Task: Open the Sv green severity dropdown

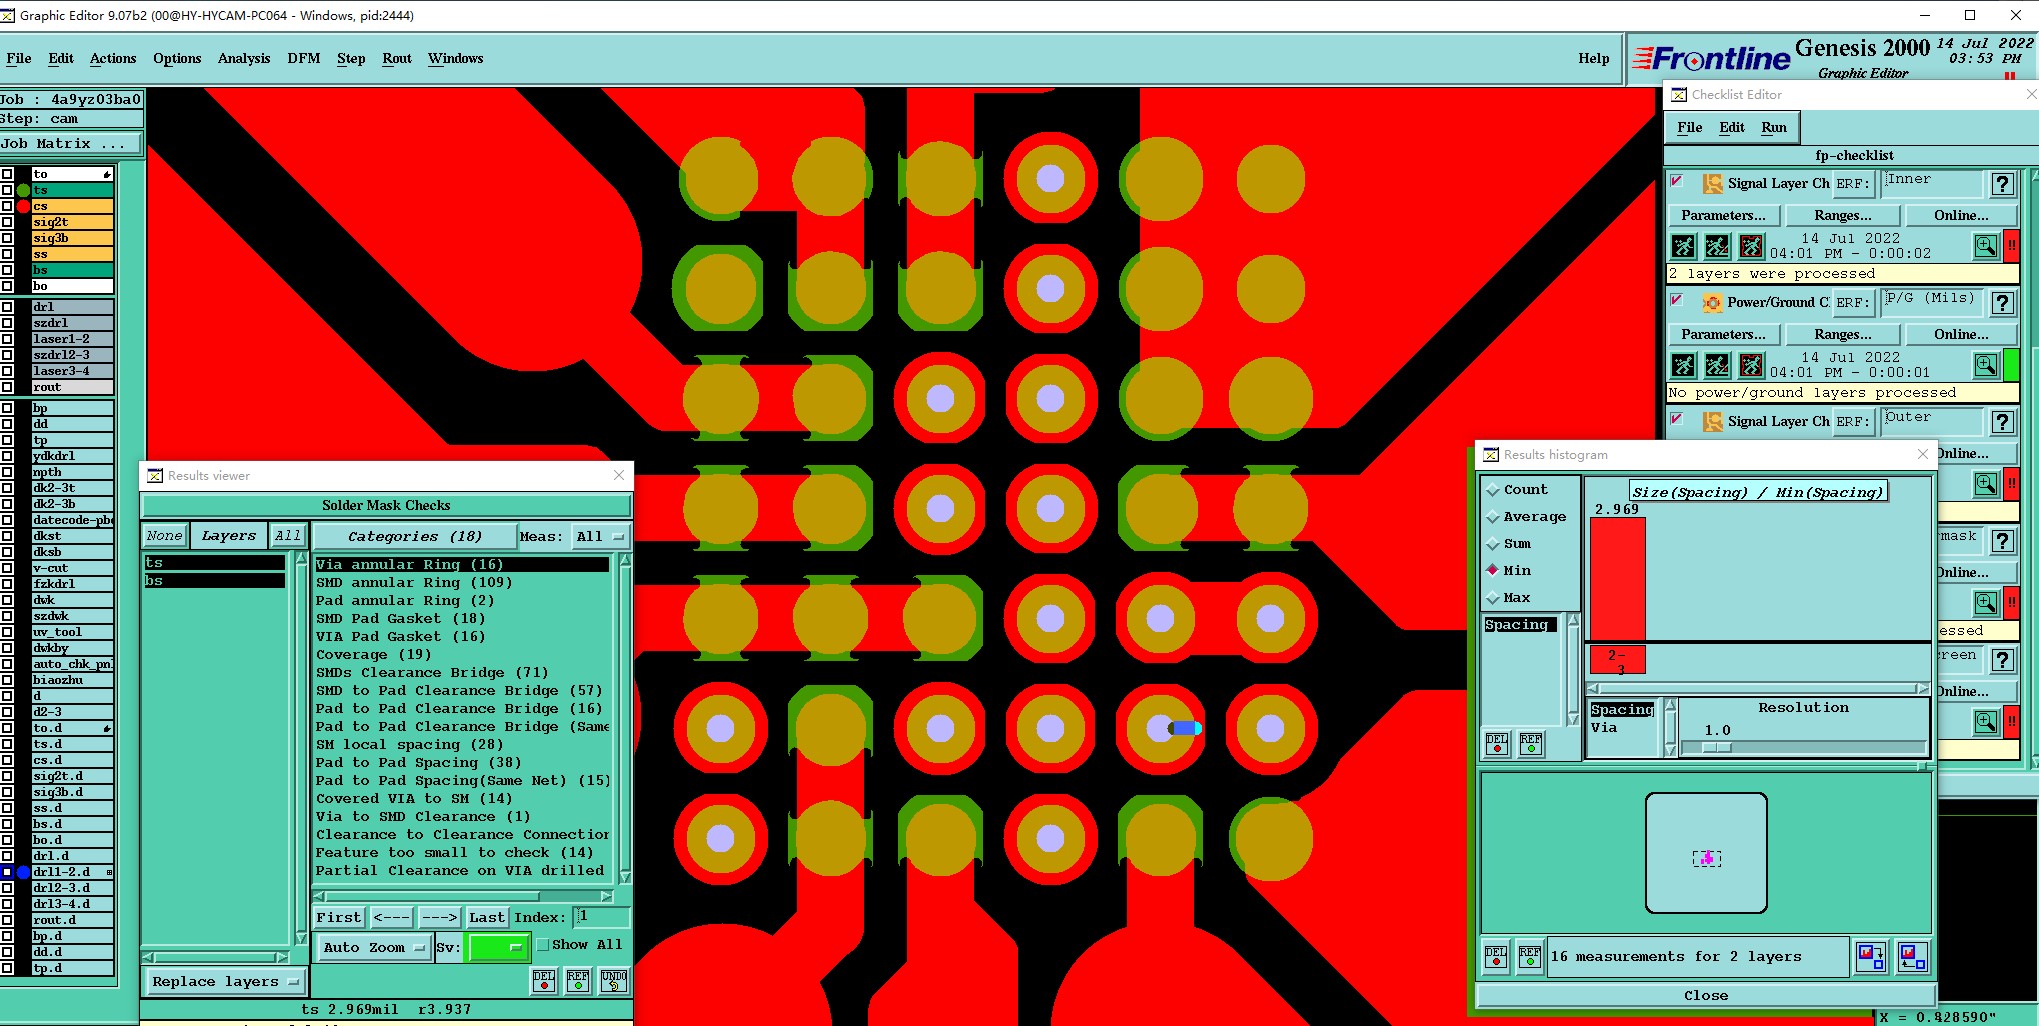Action: click(497, 947)
